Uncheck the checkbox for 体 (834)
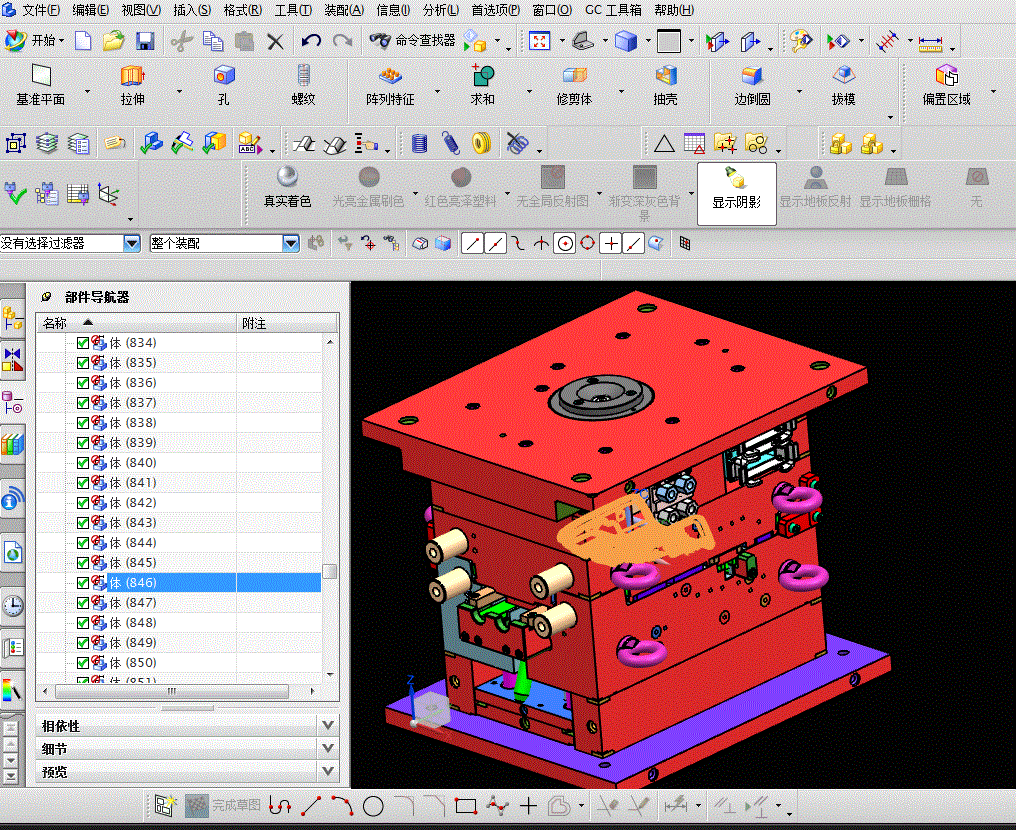Viewport: 1016px width, 830px height. point(83,343)
